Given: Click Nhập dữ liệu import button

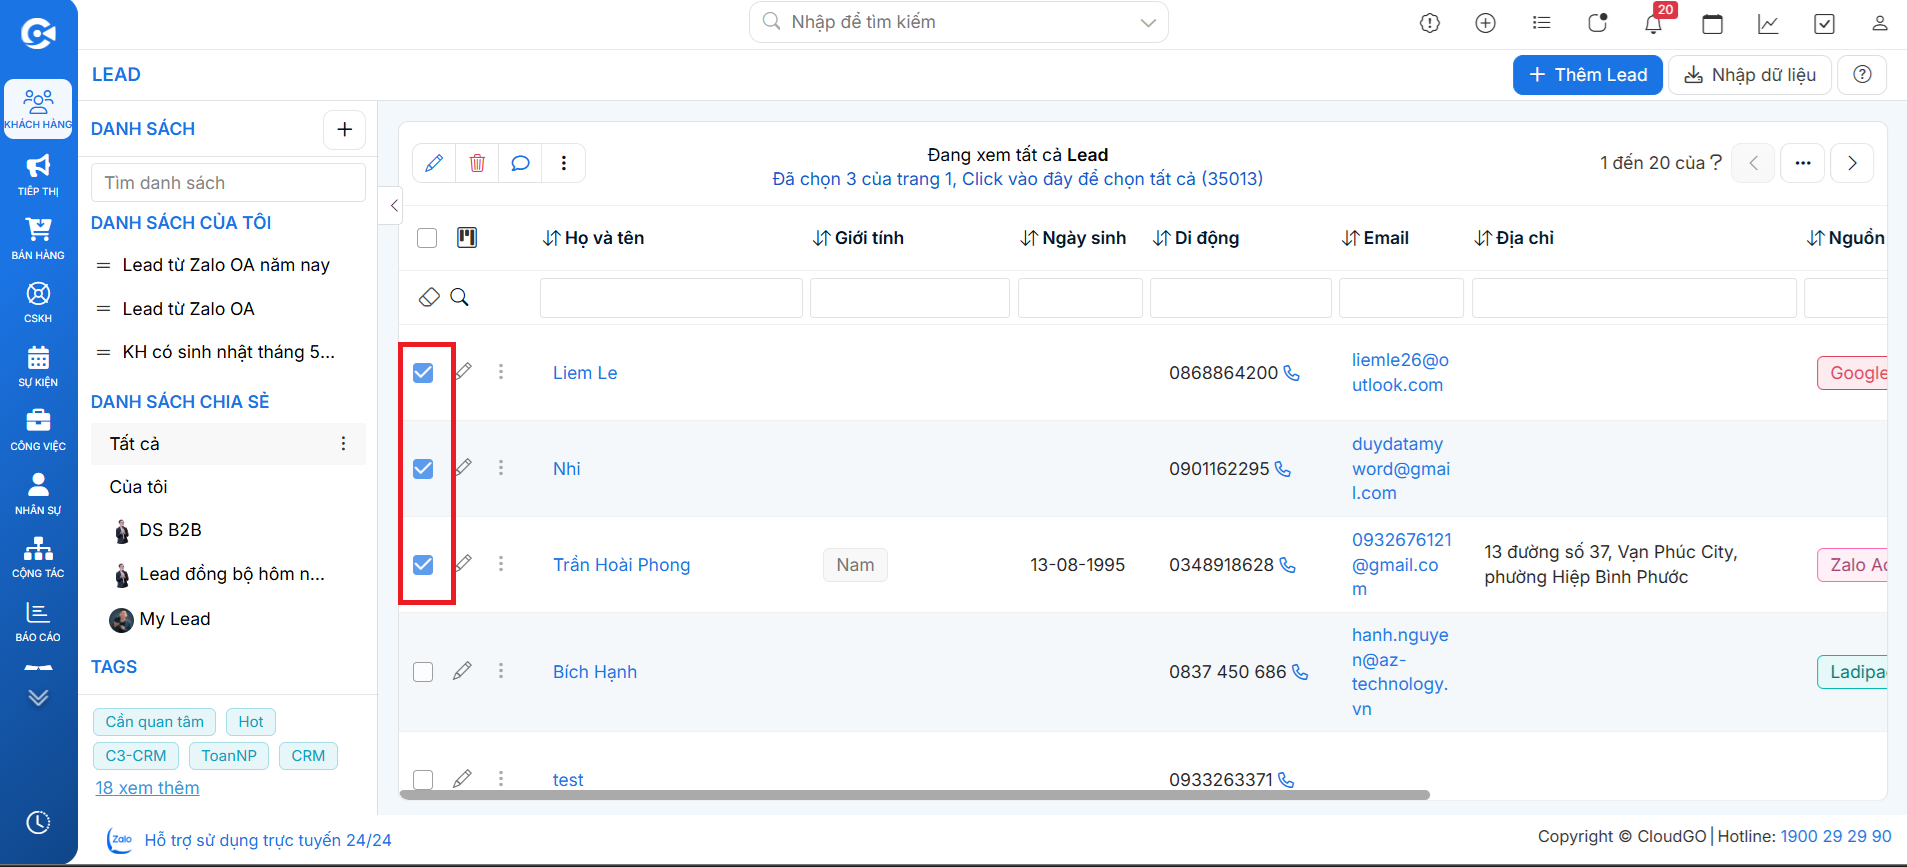Looking at the screenshot, I should [1750, 75].
